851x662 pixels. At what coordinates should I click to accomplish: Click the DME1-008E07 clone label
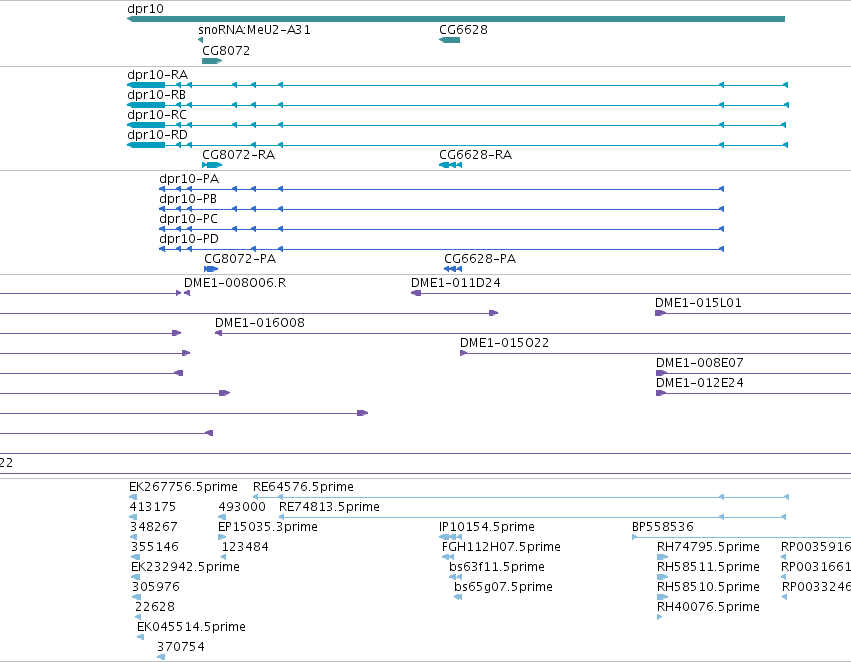(x=700, y=363)
